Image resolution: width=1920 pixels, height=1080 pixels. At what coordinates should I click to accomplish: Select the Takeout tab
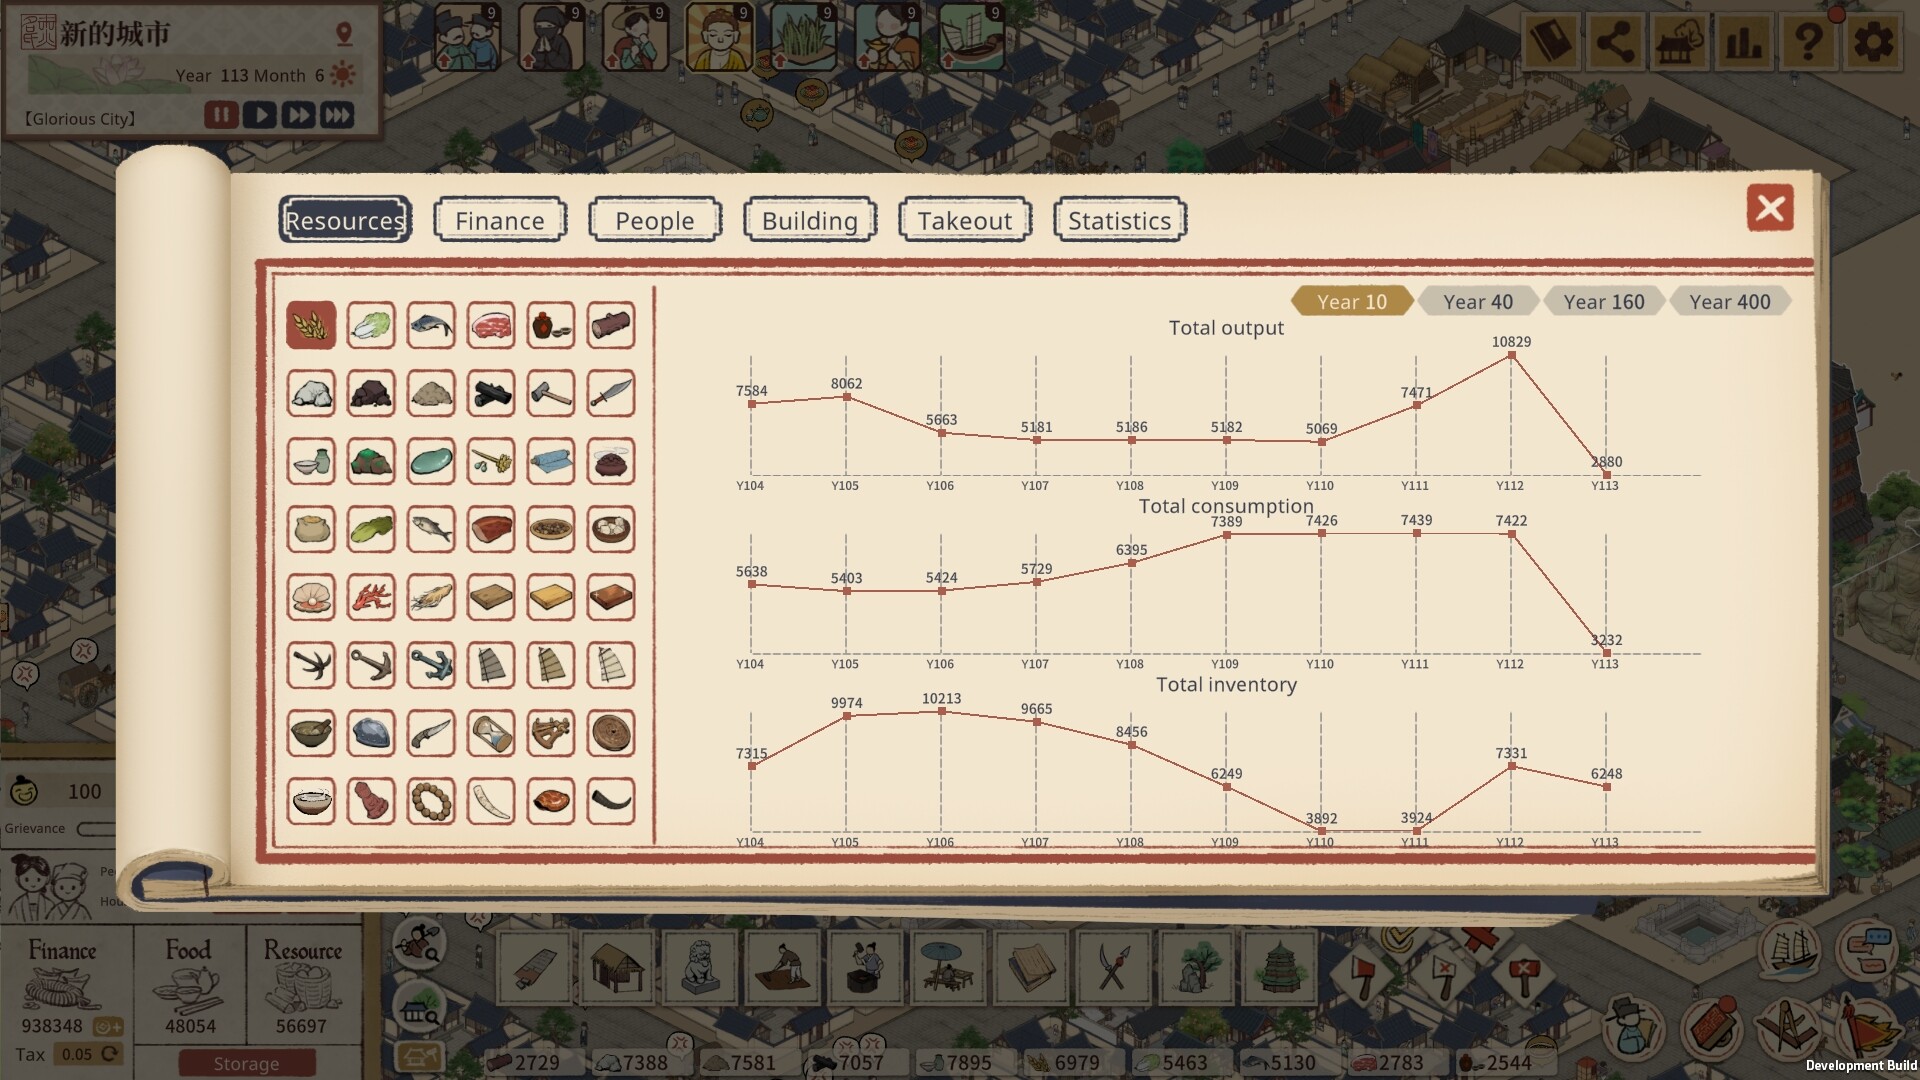(965, 220)
